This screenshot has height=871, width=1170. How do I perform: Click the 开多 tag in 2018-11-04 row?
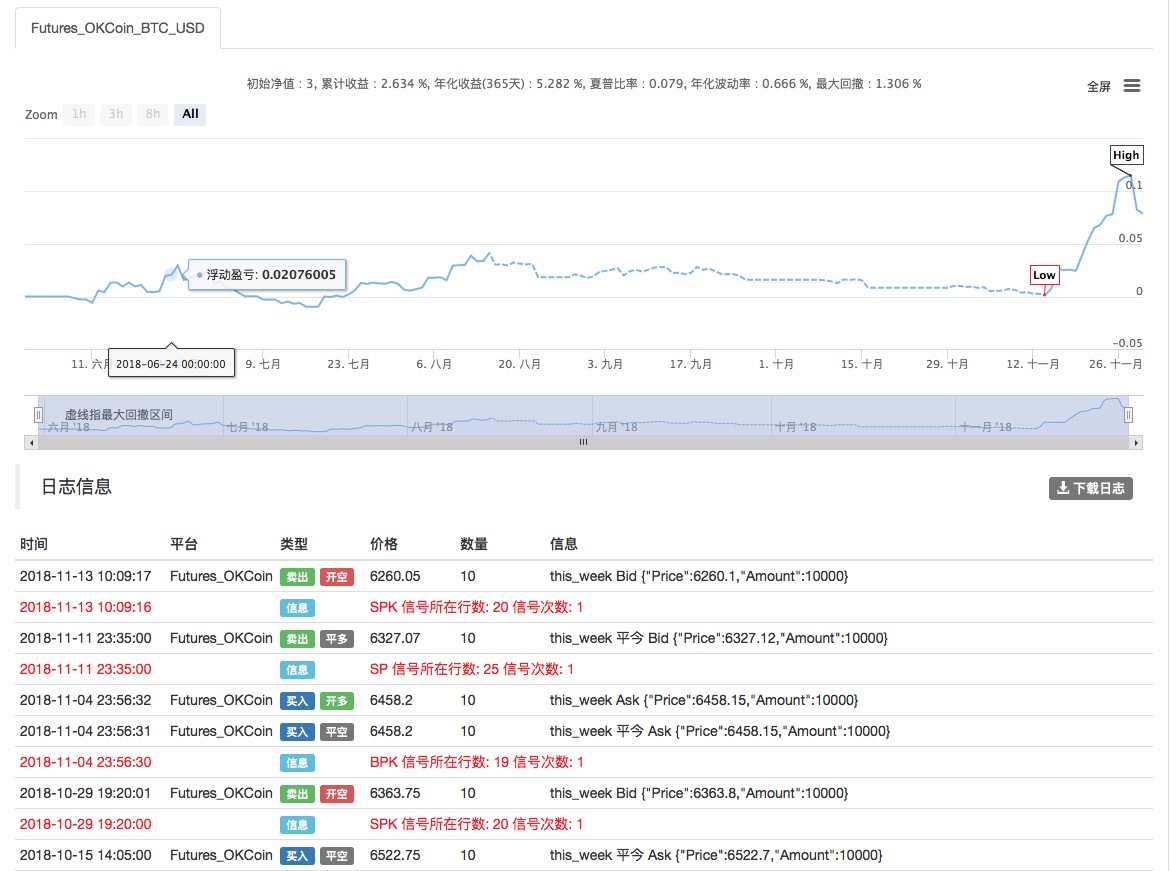pyautogui.click(x=336, y=700)
